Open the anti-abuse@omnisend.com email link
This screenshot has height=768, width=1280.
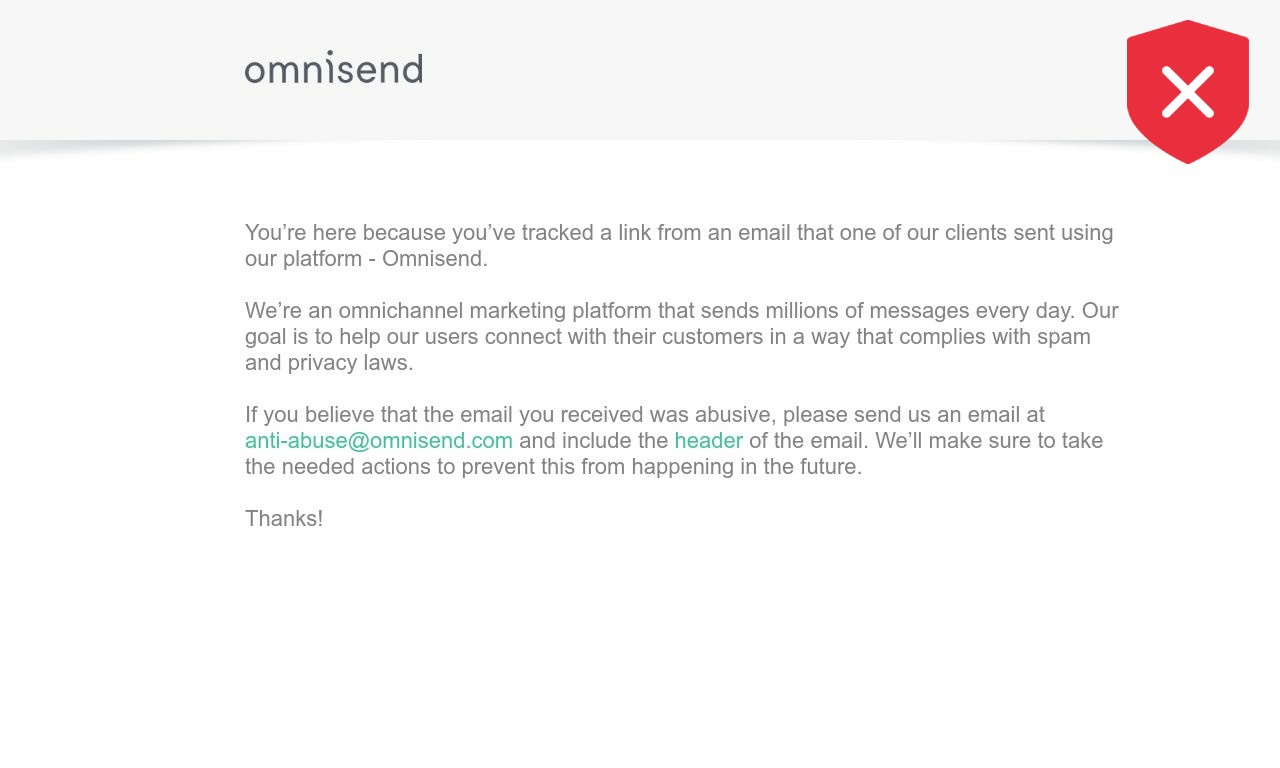379,441
